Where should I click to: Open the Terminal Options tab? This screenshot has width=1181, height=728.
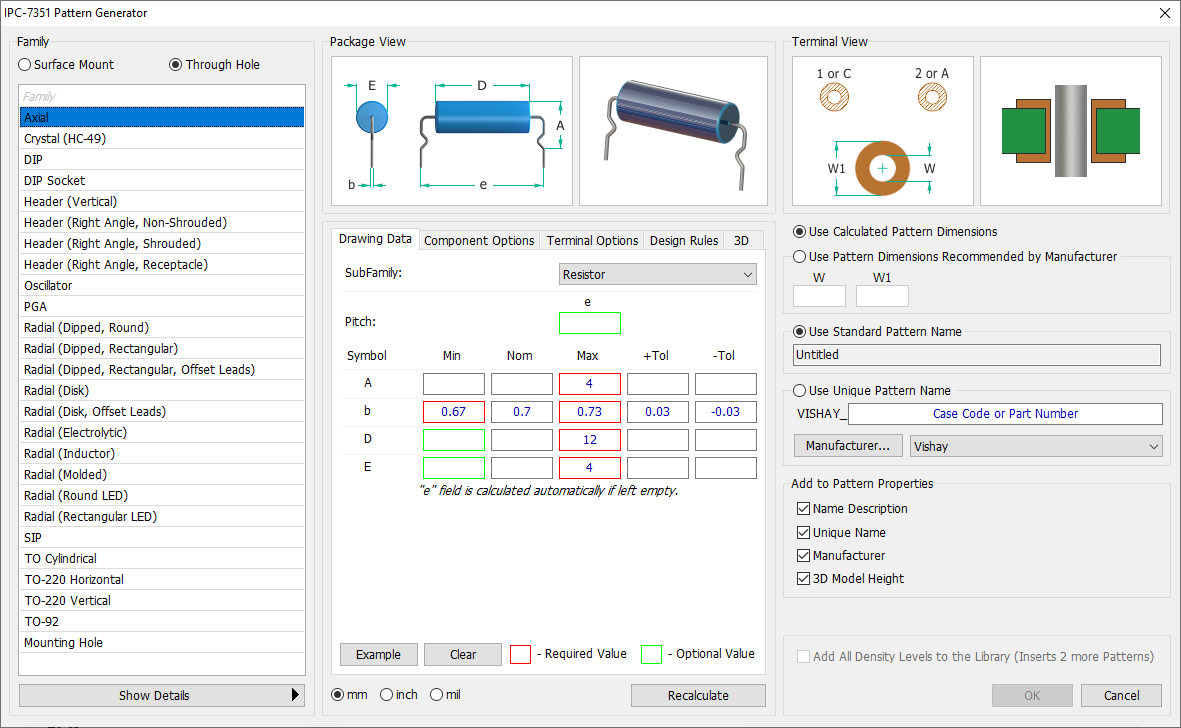point(592,240)
